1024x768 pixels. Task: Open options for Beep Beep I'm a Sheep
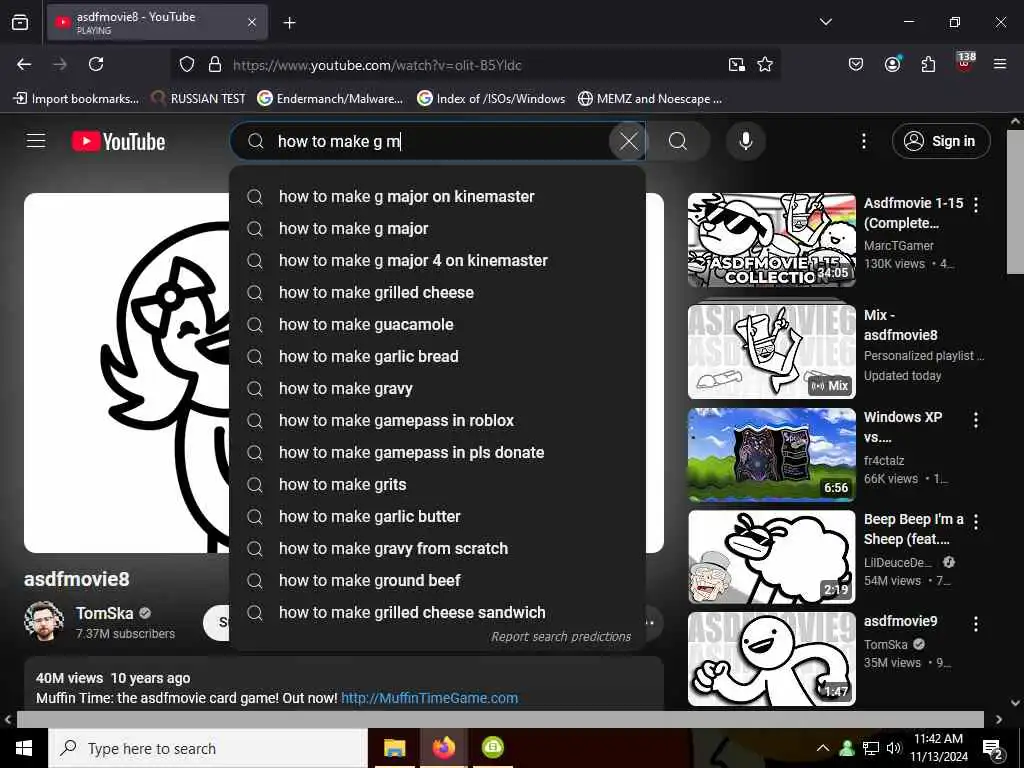(x=976, y=521)
